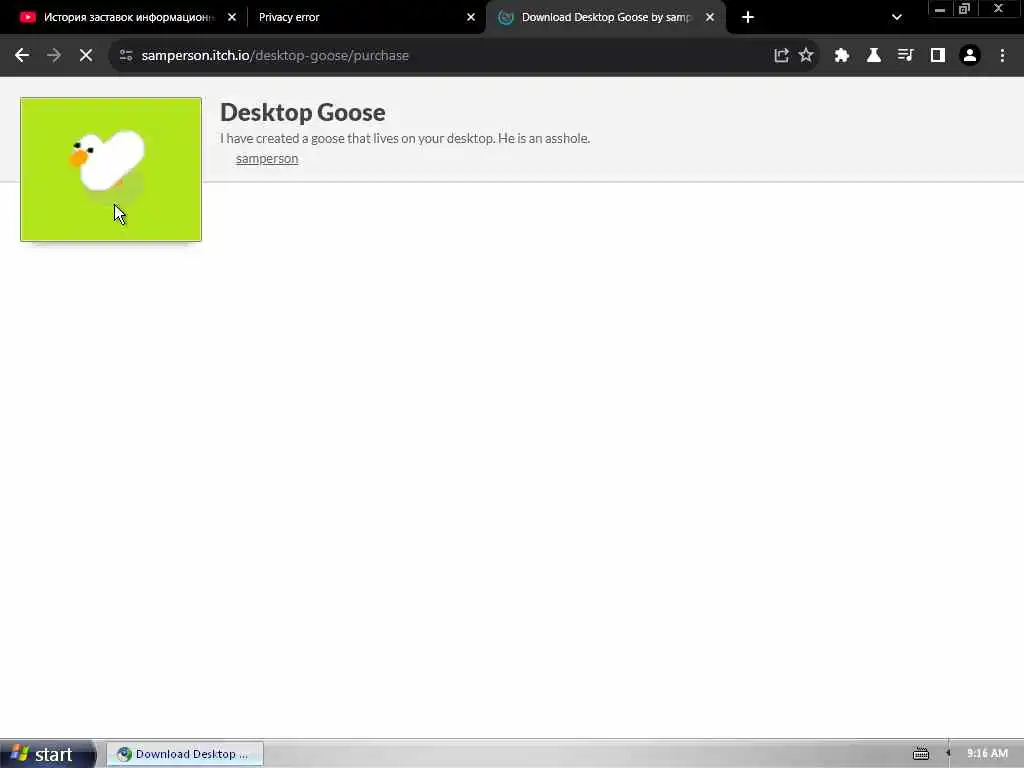1024x768 pixels.
Task: Switch to the Privacy error tab
Action: click(x=366, y=17)
